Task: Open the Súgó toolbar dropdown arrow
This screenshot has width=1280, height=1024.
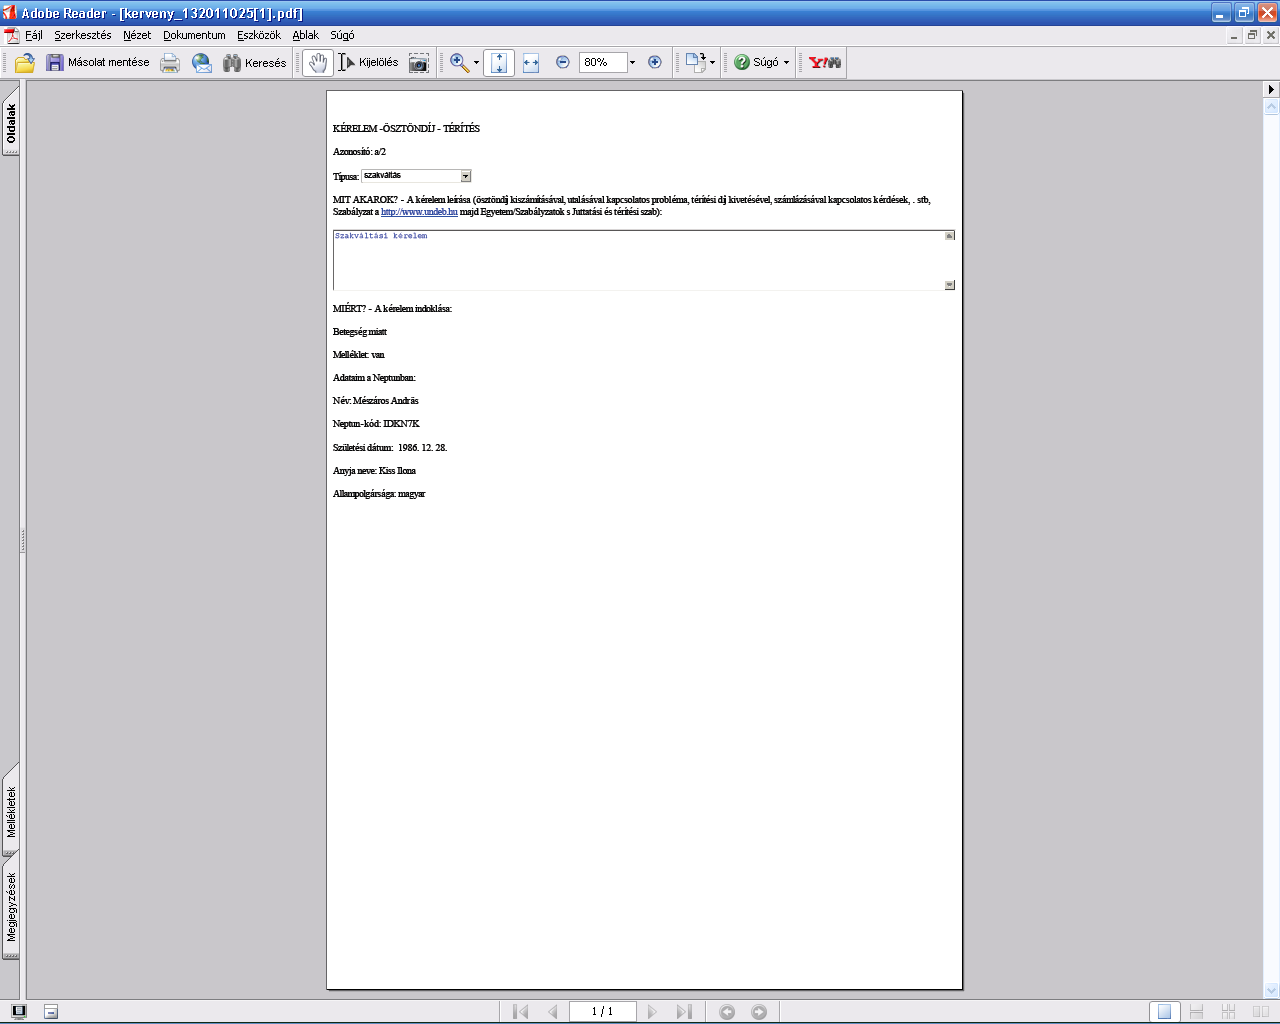Action: [786, 62]
